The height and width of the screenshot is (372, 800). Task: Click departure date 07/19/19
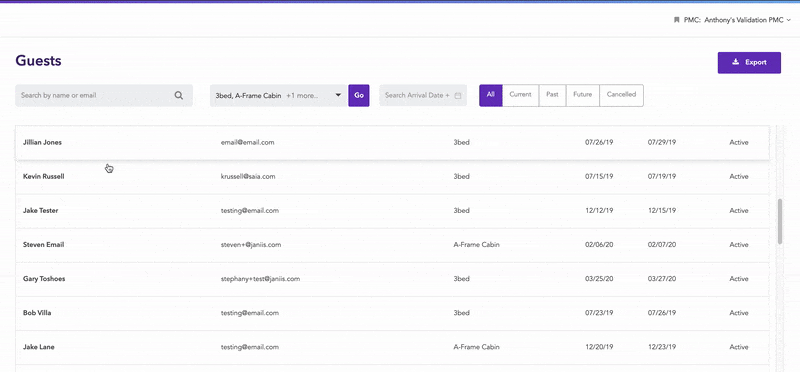(x=662, y=177)
